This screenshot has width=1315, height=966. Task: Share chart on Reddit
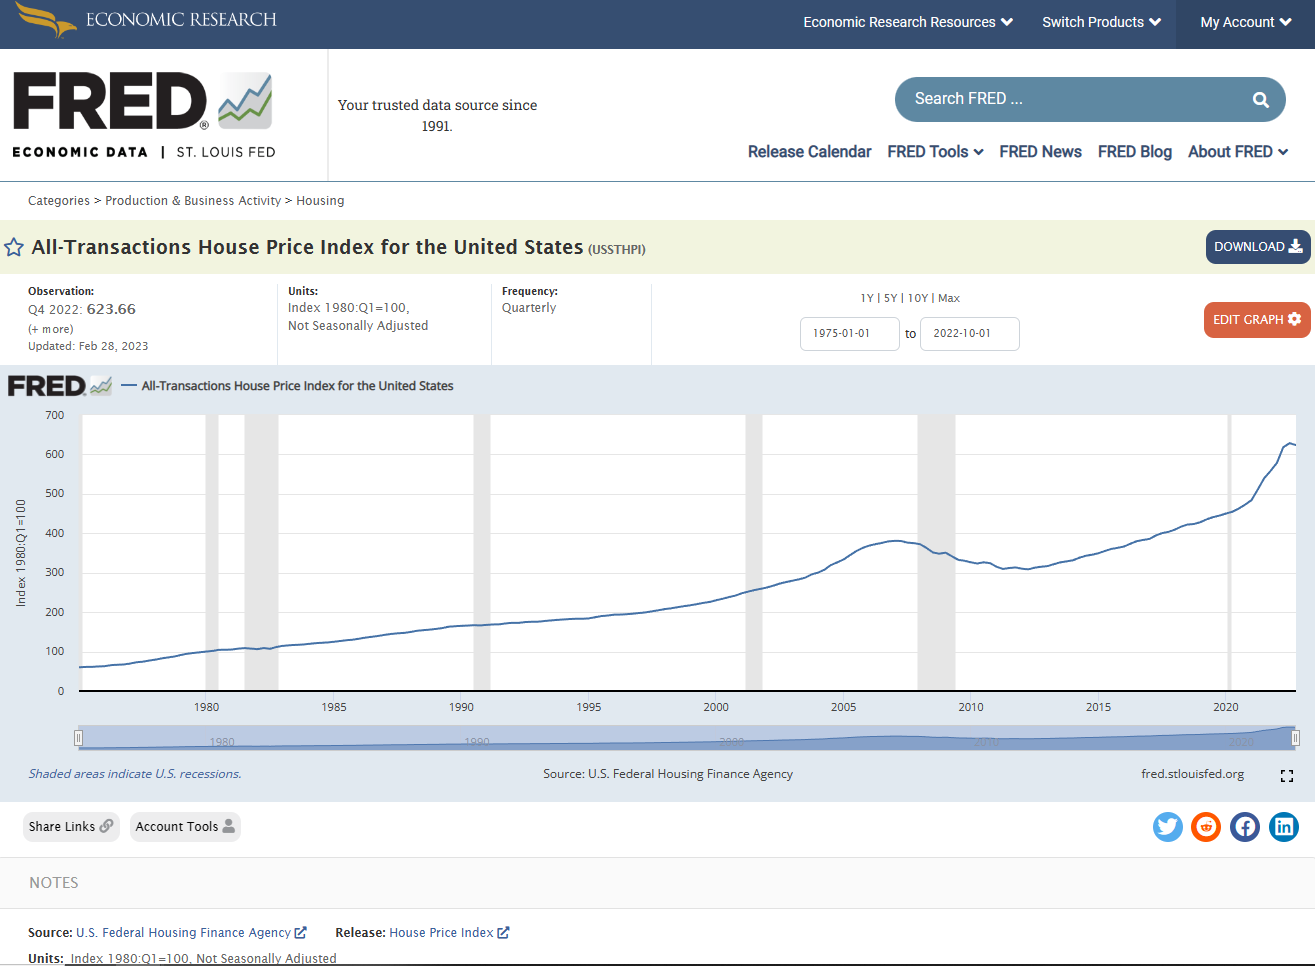pyautogui.click(x=1206, y=827)
